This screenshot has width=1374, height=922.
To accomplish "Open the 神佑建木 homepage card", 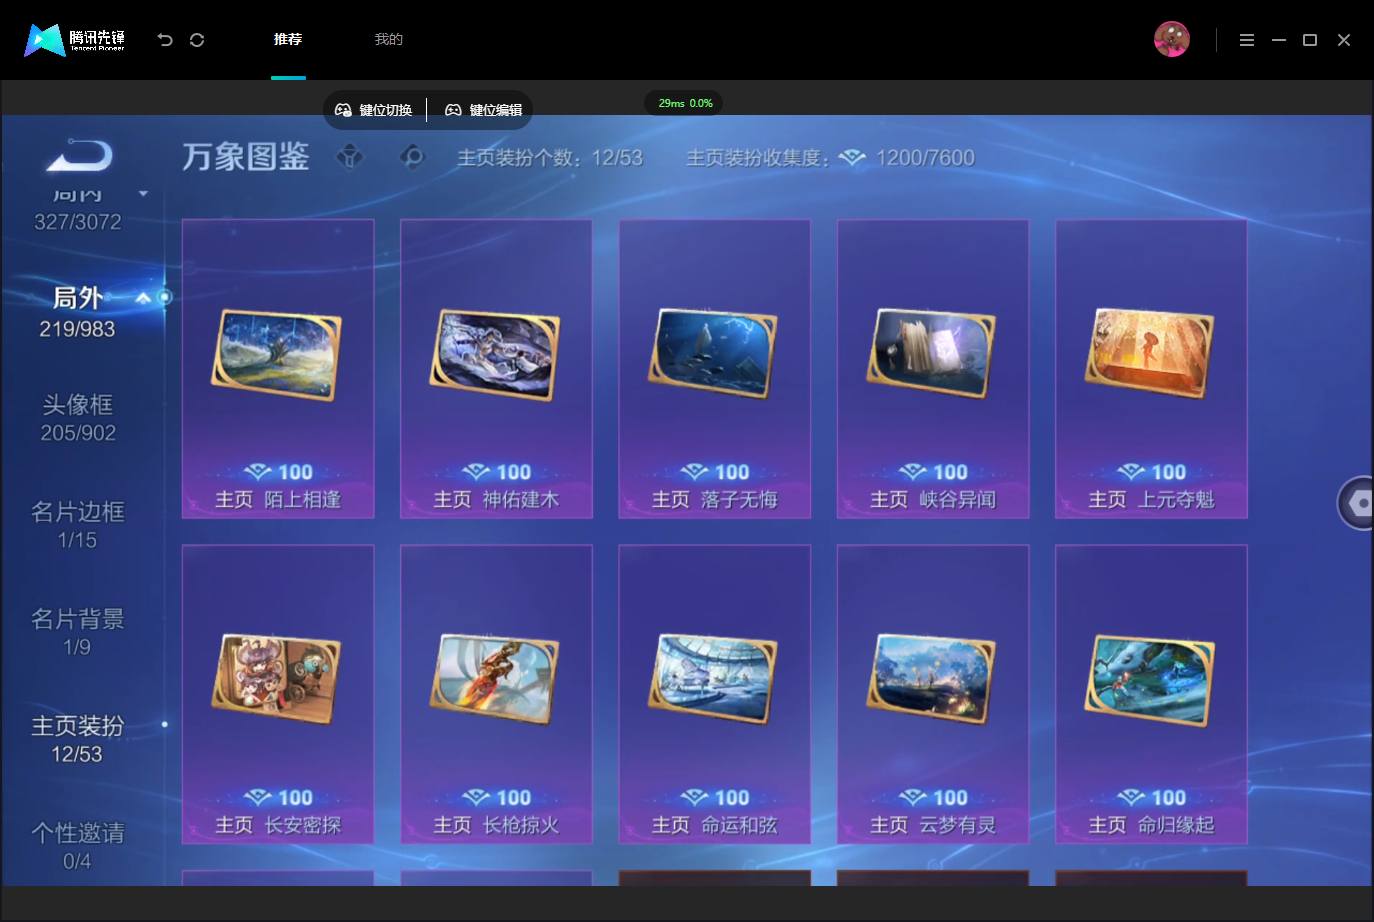I will 496,369.
